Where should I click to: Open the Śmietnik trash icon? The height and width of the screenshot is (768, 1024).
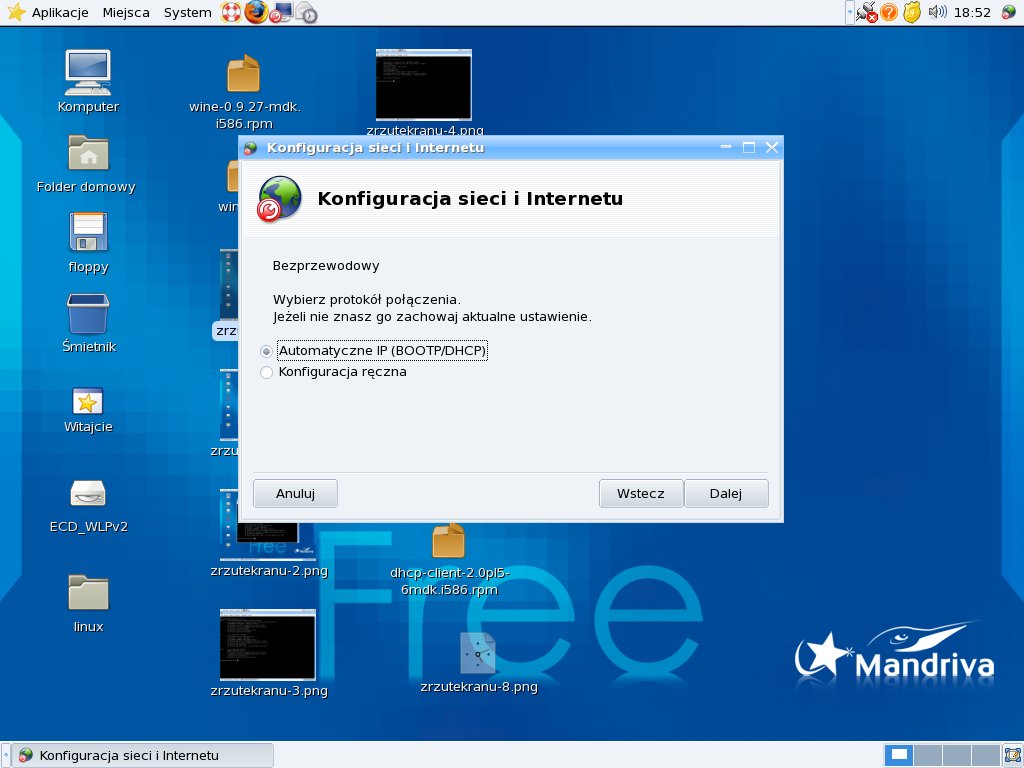tap(88, 314)
